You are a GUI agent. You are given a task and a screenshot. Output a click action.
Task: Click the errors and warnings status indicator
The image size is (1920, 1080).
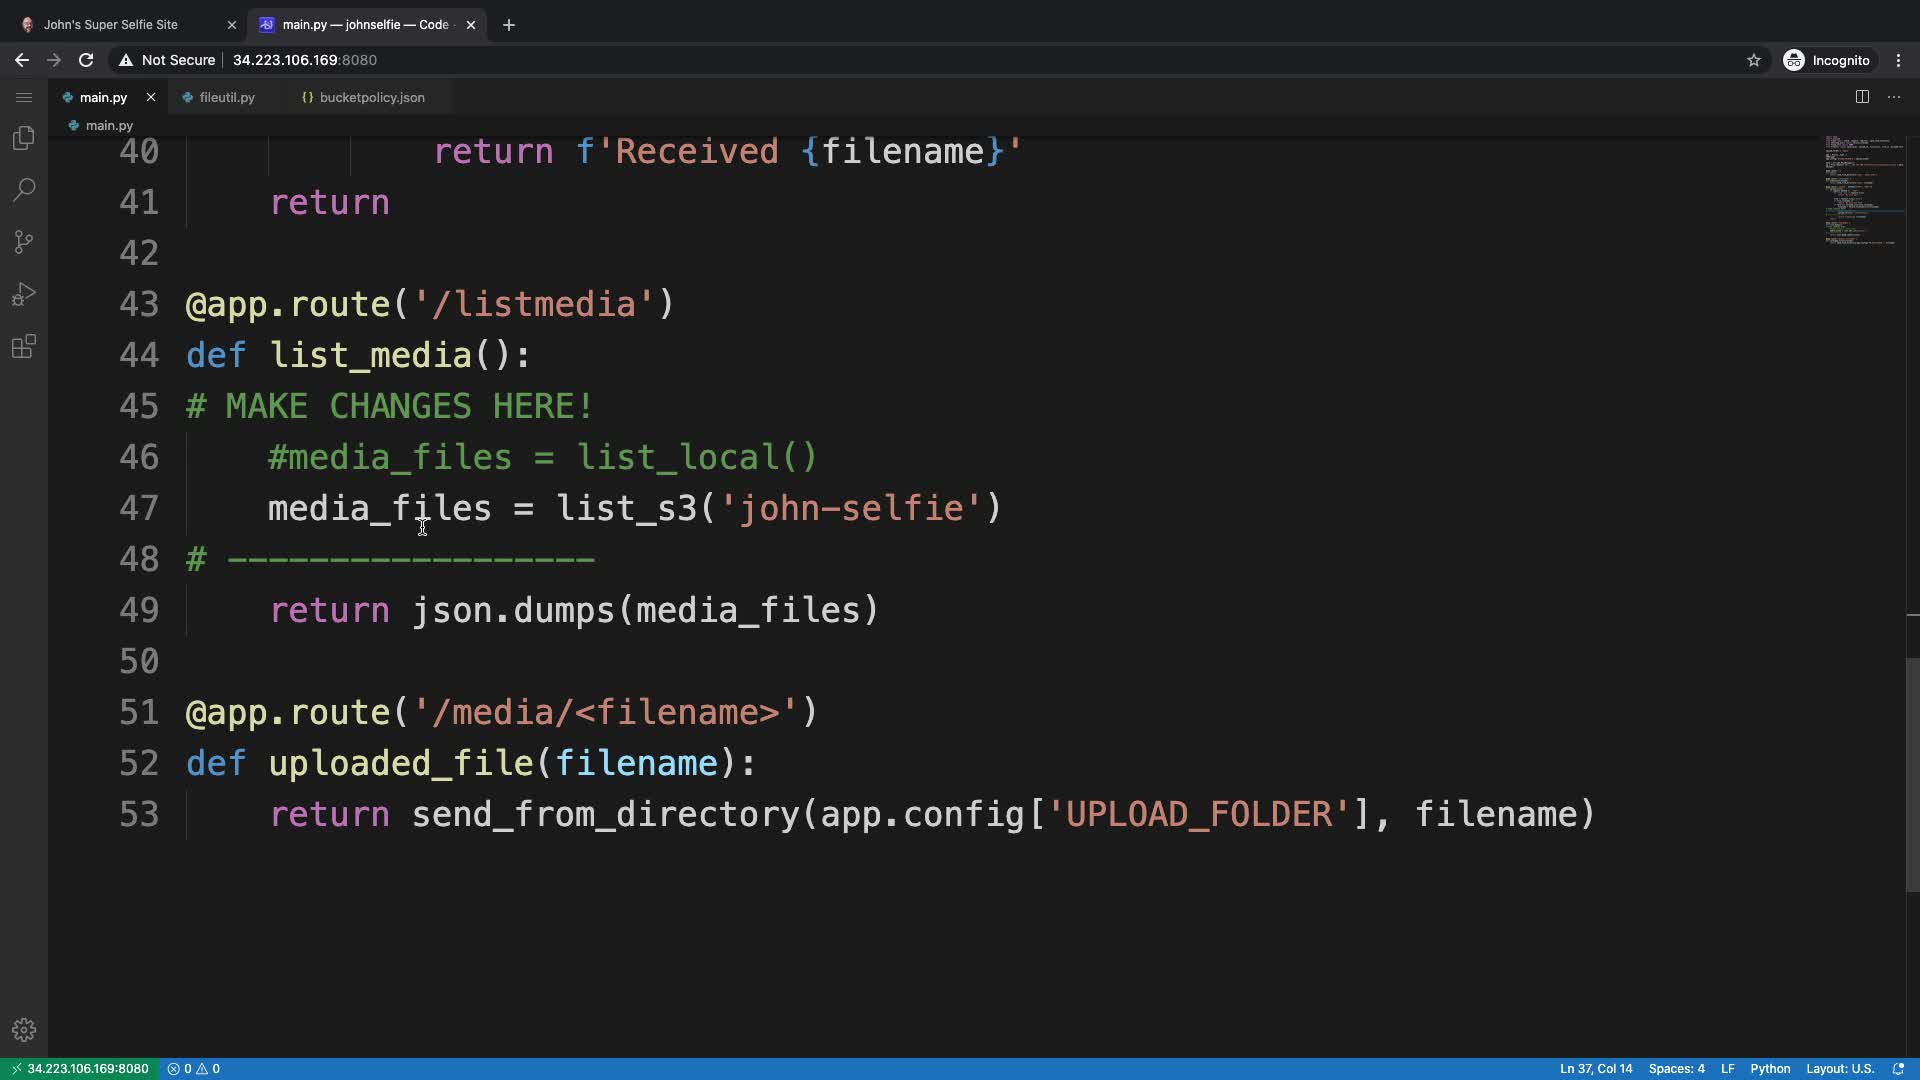tap(194, 1069)
